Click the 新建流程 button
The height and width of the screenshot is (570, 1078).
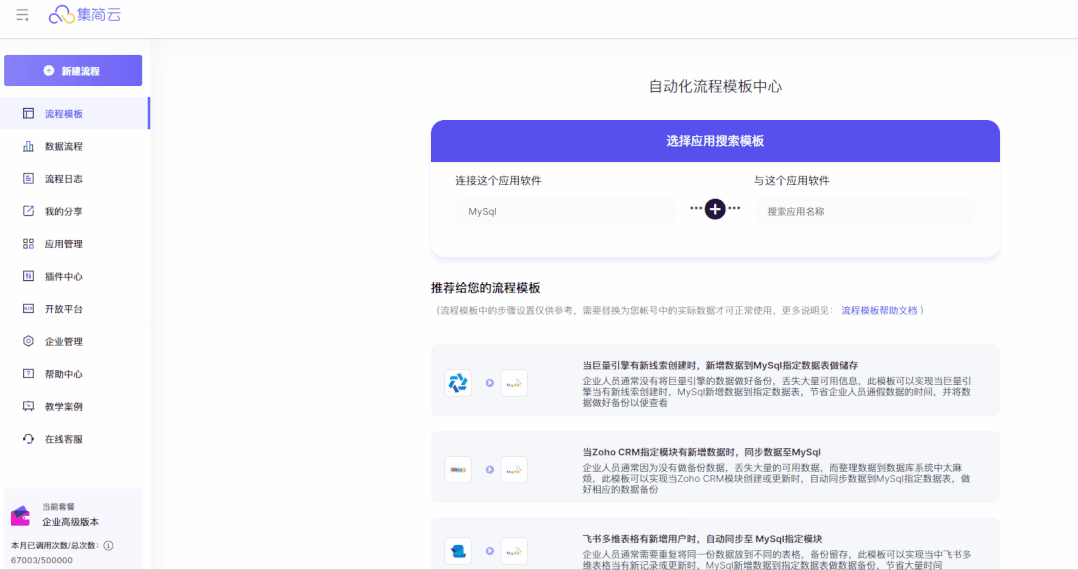click(x=73, y=71)
